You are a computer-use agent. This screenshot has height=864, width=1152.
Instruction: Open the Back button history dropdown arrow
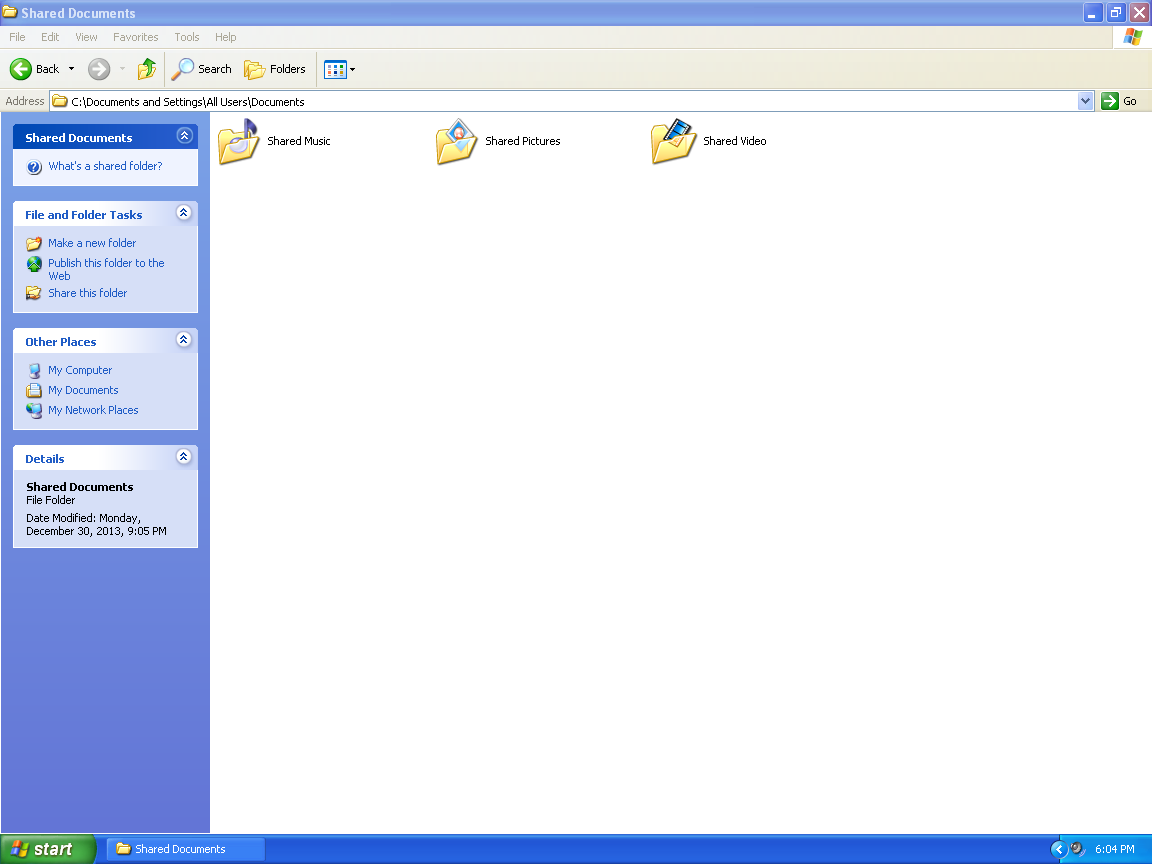click(x=71, y=70)
